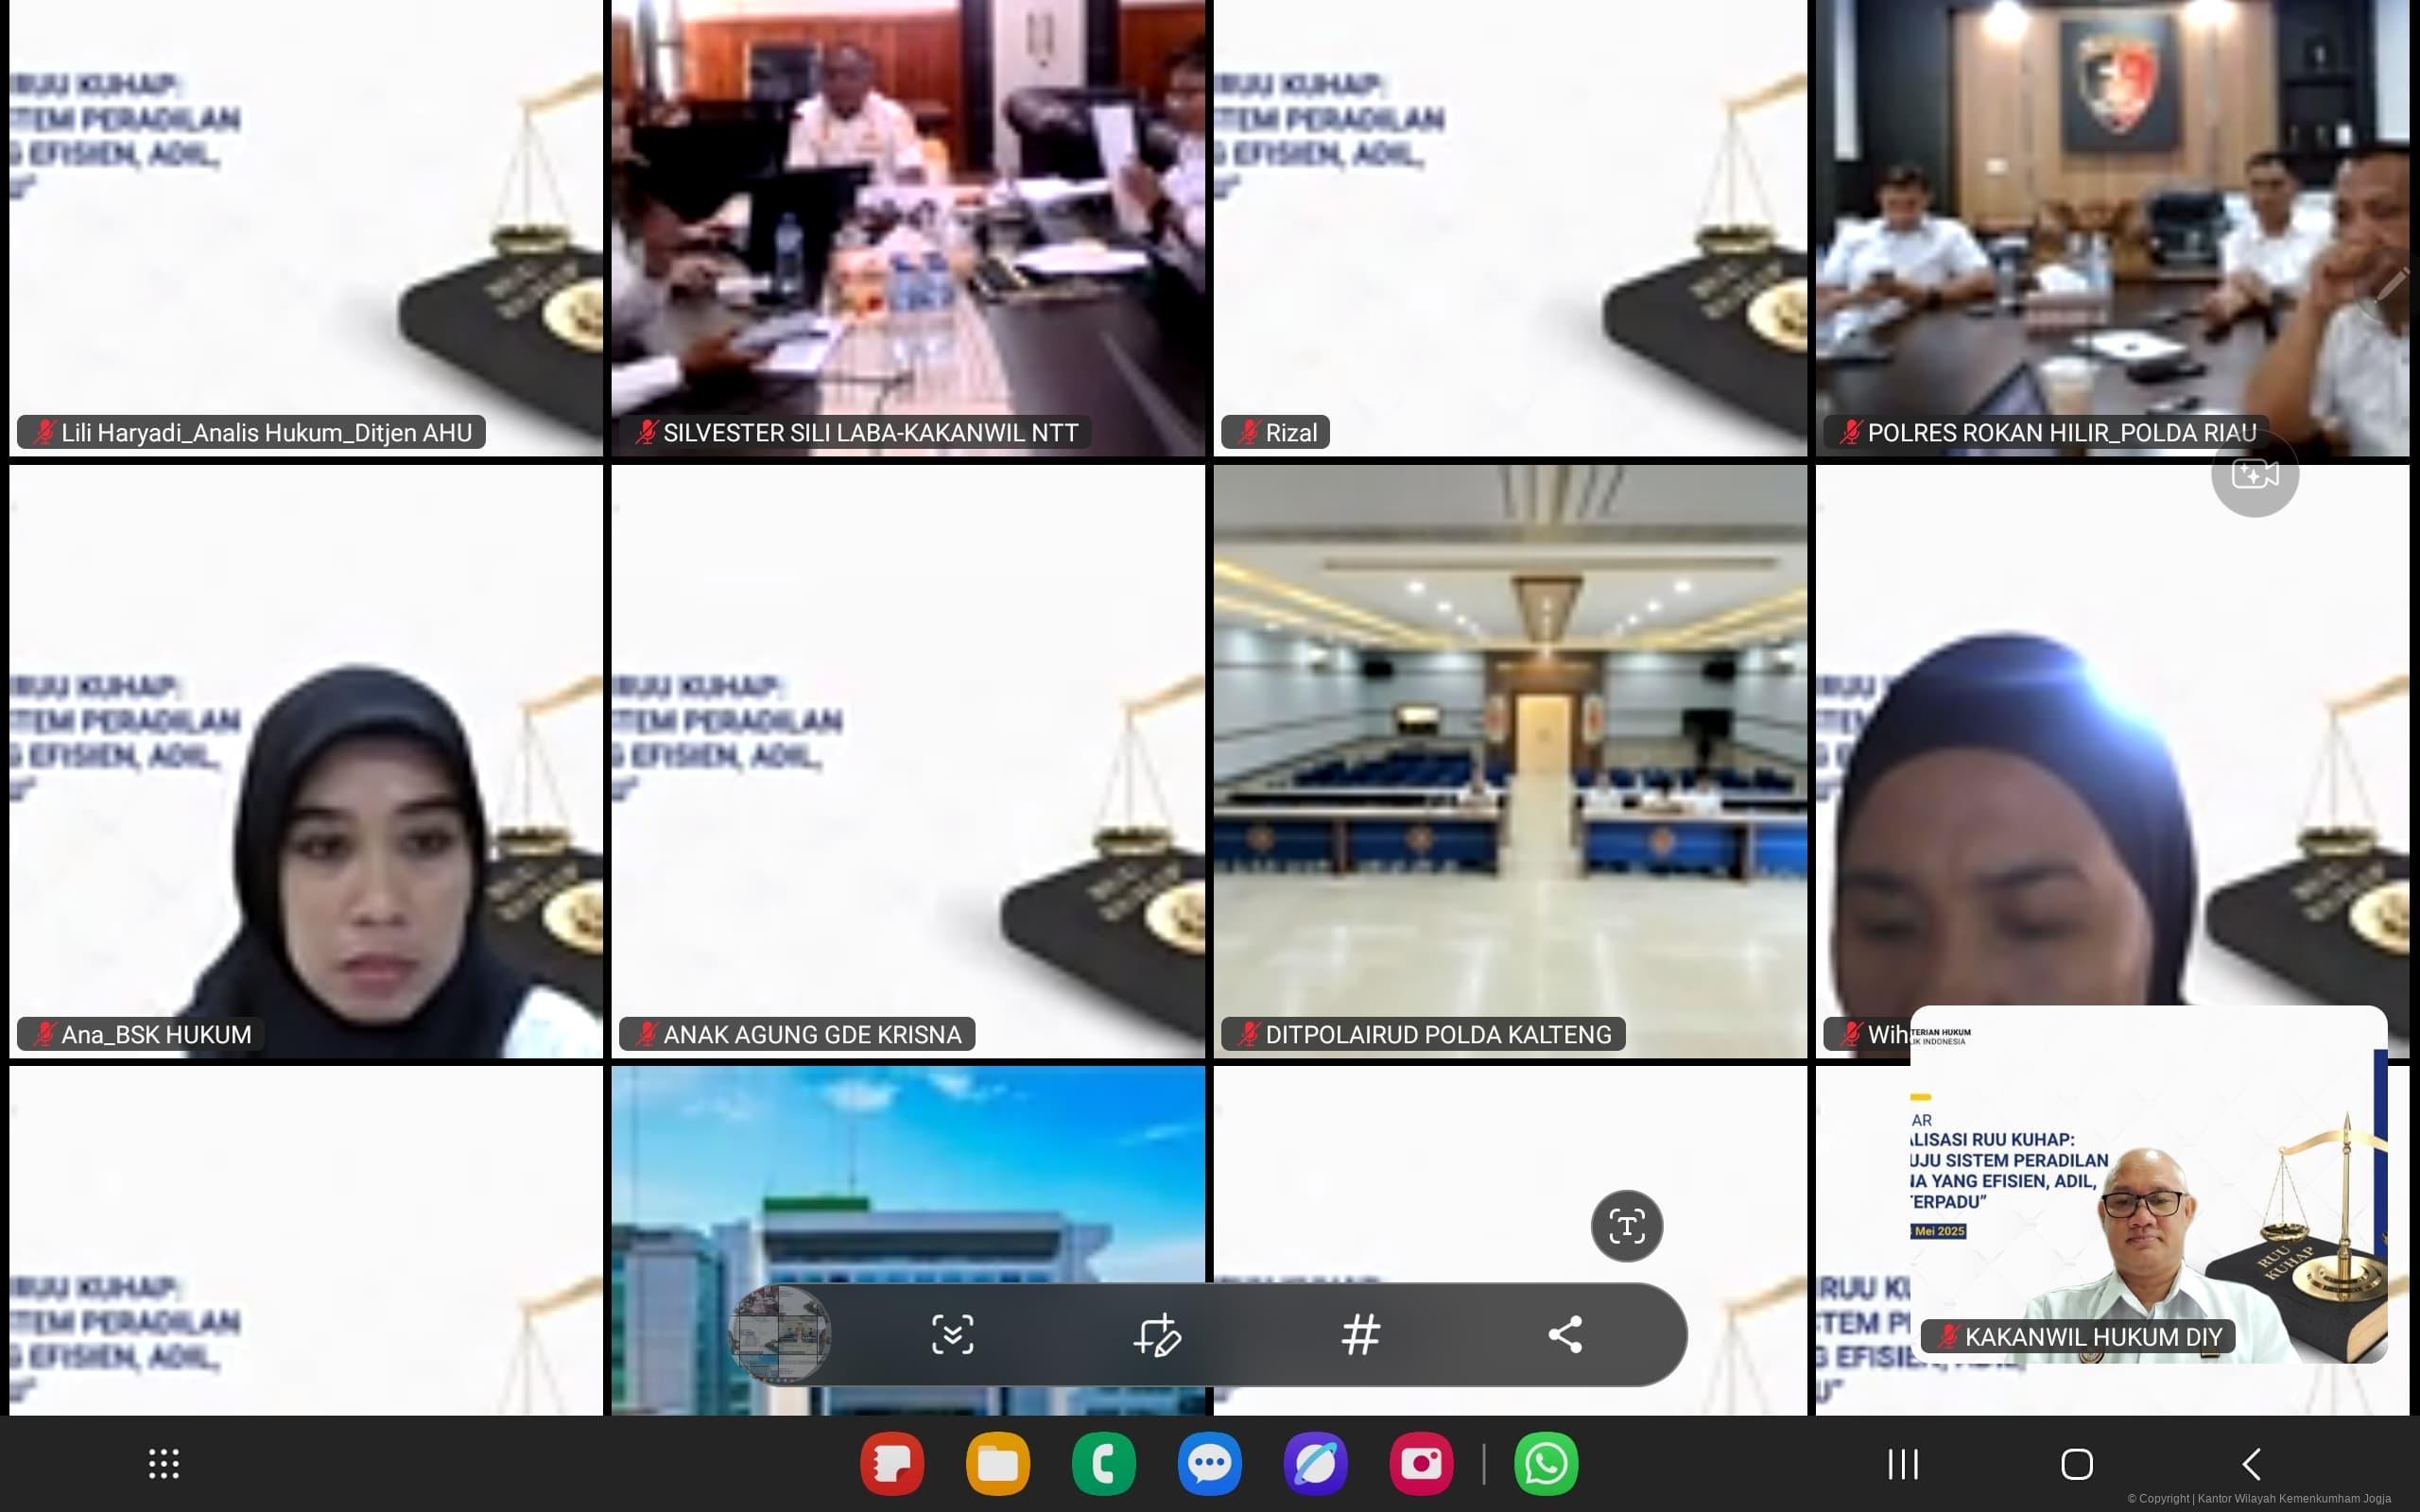Tap the video effects floating button

point(2255,474)
